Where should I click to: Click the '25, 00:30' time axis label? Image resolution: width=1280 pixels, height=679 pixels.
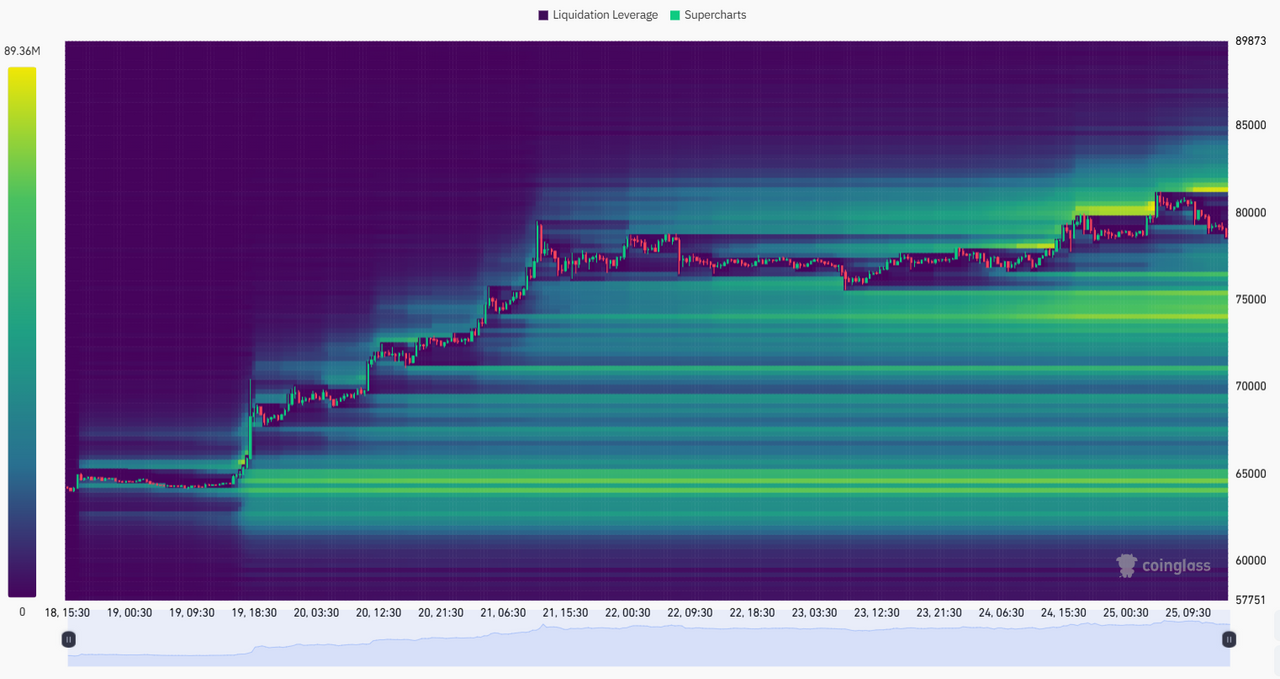[1125, 613]
